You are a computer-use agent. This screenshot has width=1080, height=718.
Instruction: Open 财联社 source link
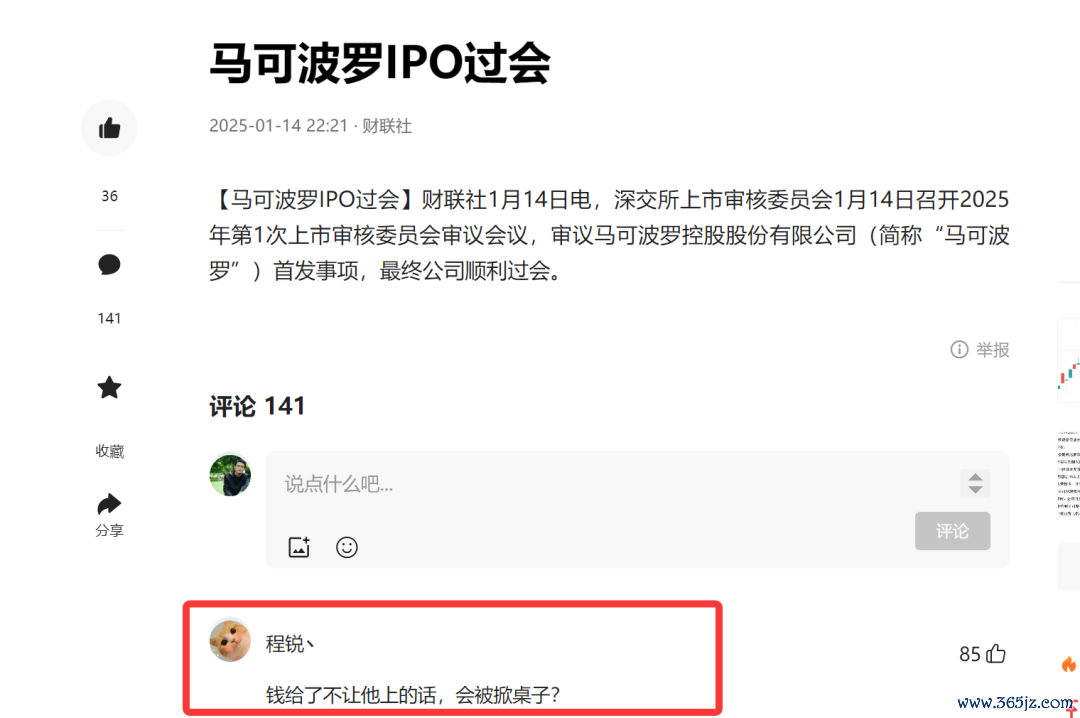click(387, 126)
